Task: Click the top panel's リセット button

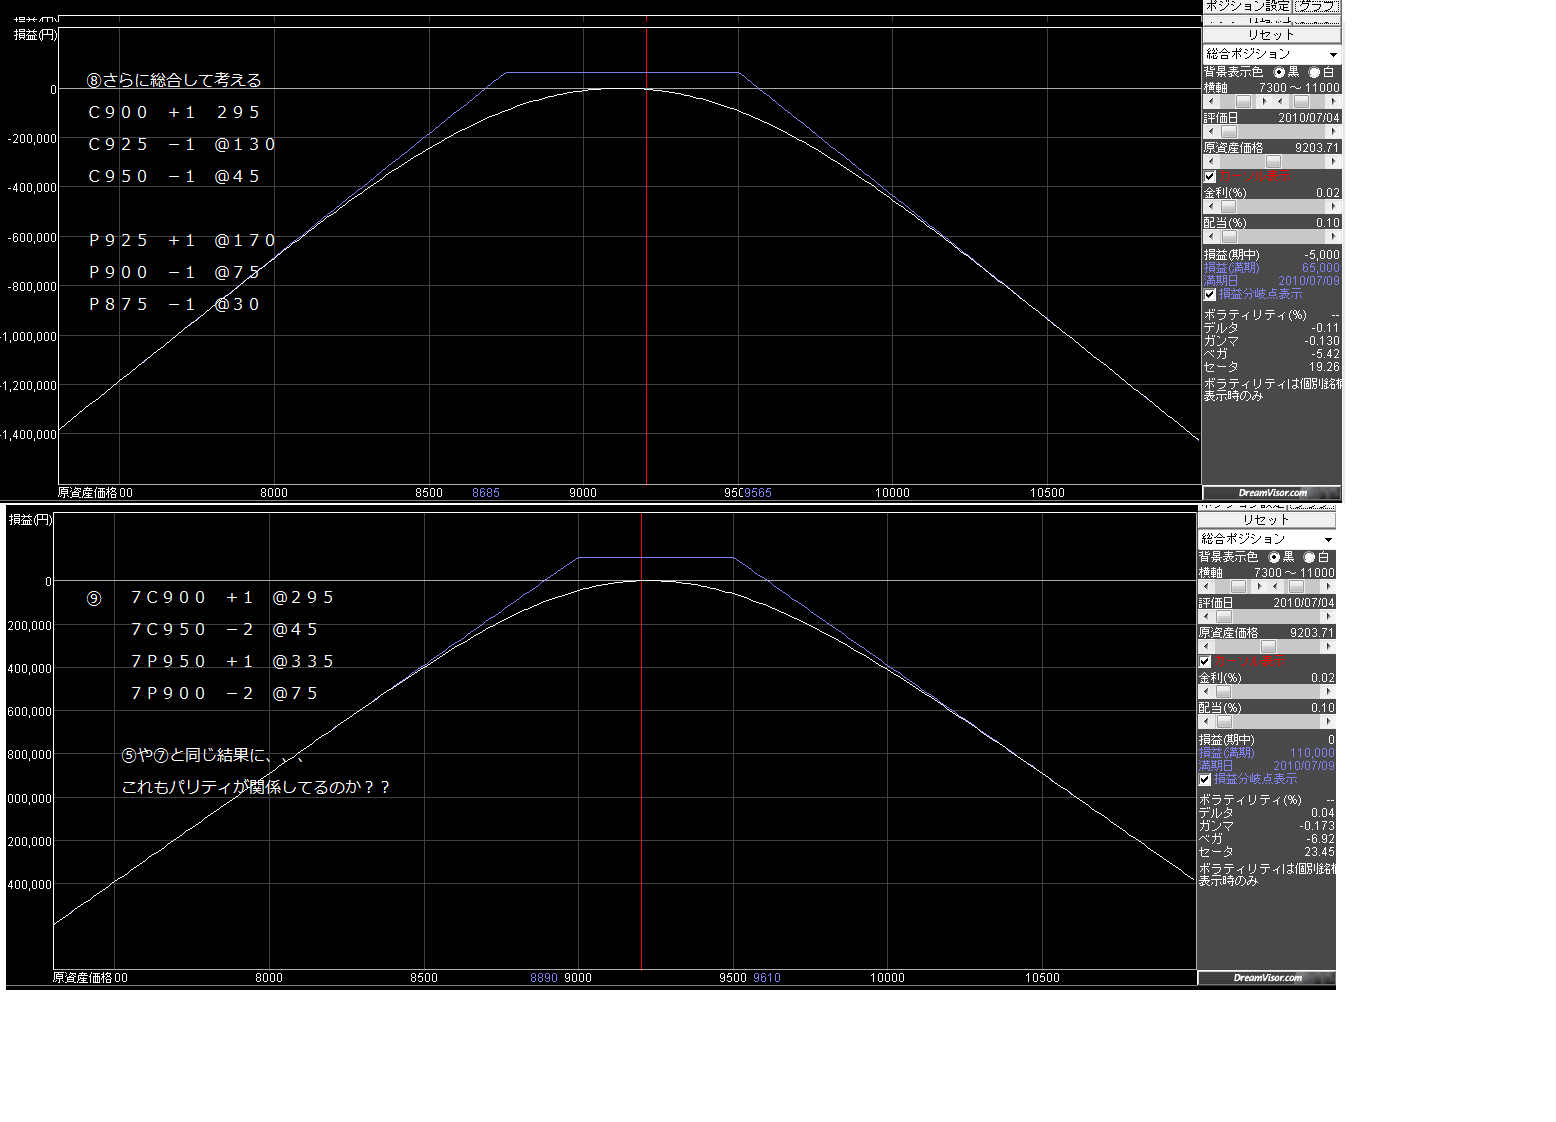Action: point(1270,35)
